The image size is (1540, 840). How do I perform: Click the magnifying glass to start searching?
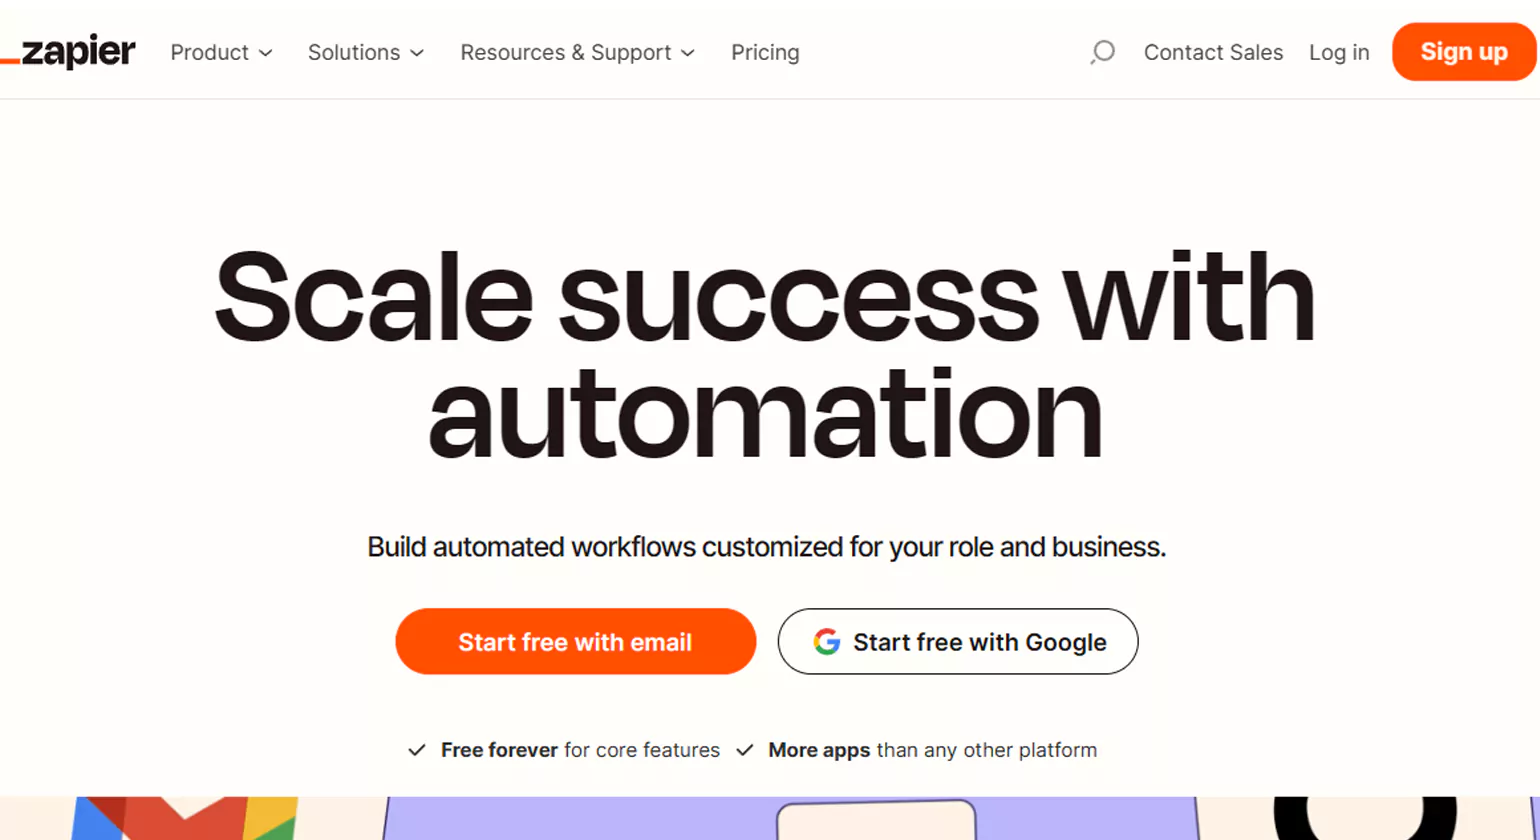pos(1102,53)
